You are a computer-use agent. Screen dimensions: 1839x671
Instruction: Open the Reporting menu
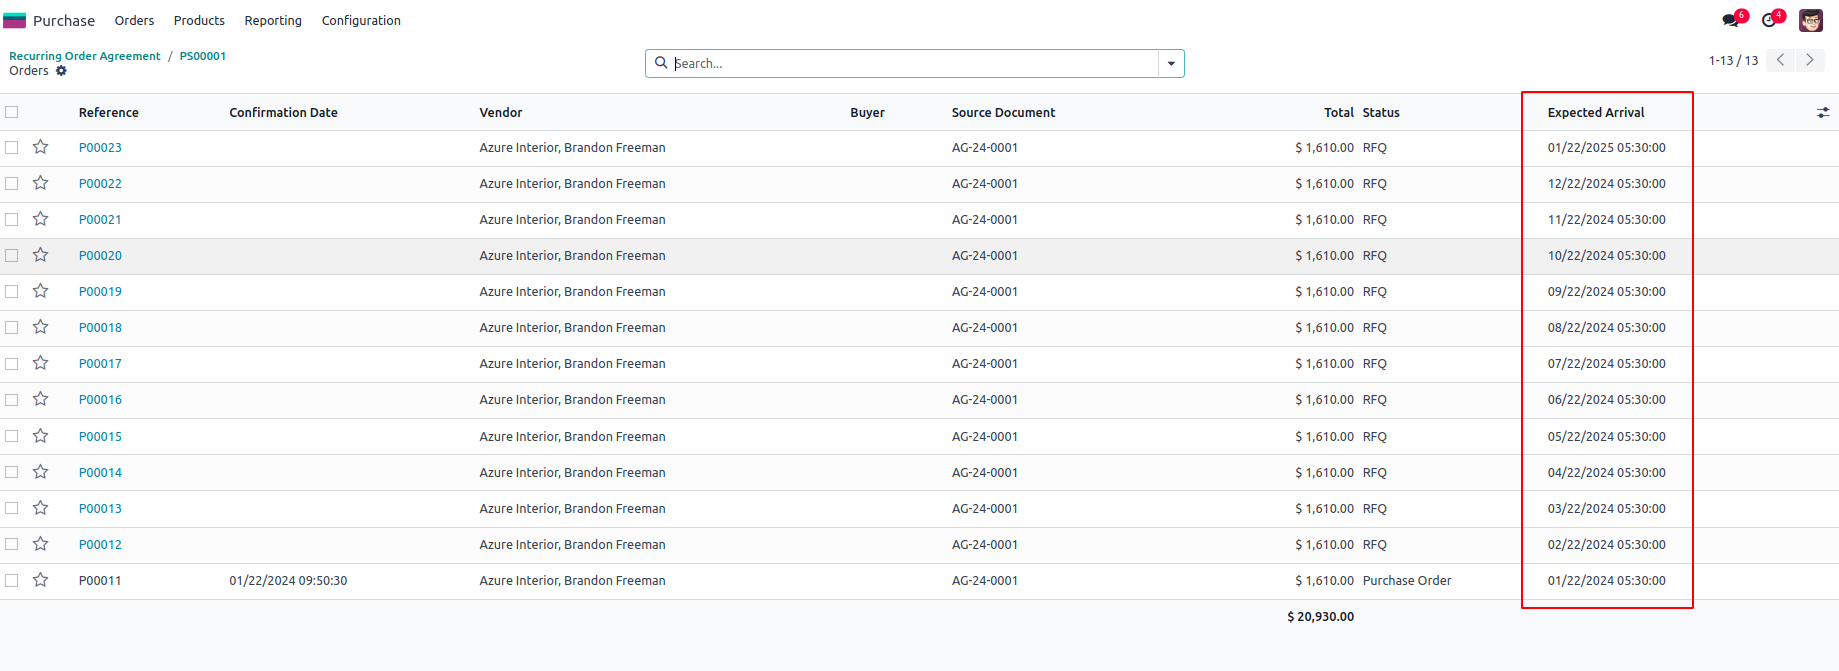[273, 20]
